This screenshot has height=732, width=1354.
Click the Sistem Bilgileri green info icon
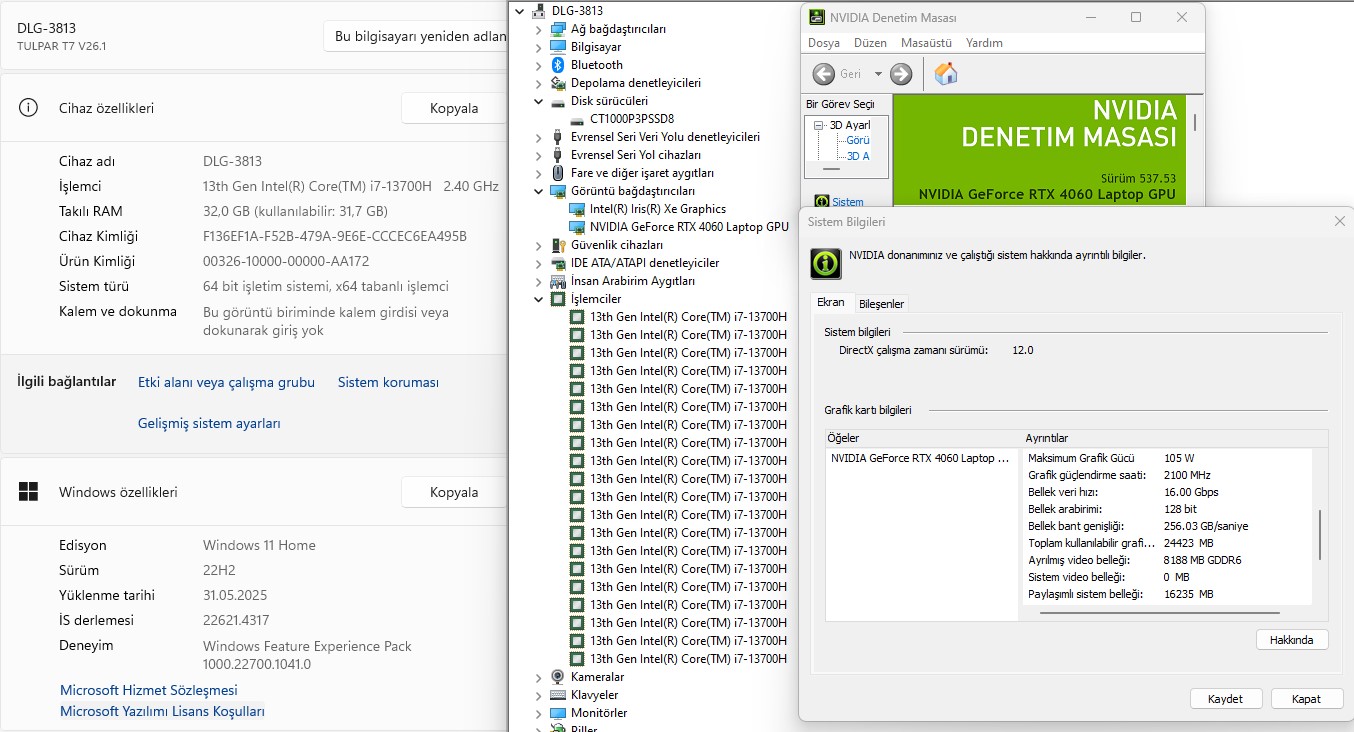[825, 263]
